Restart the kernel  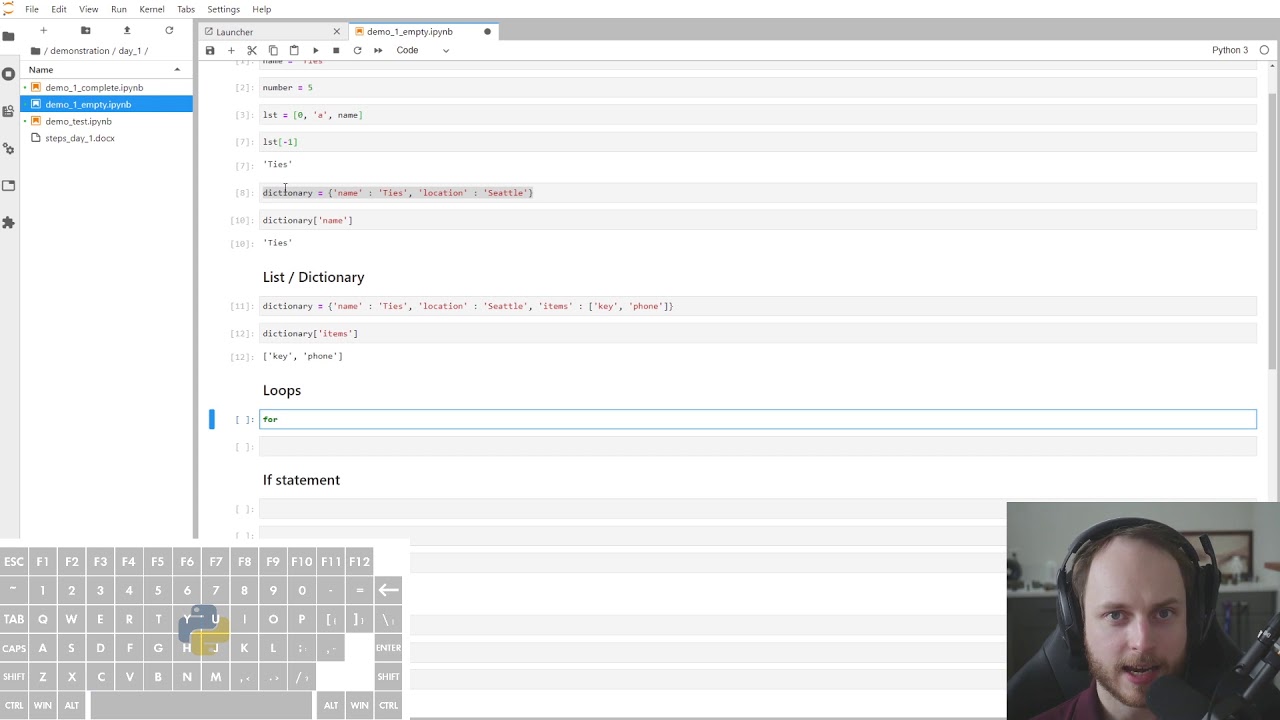(357, 50)
